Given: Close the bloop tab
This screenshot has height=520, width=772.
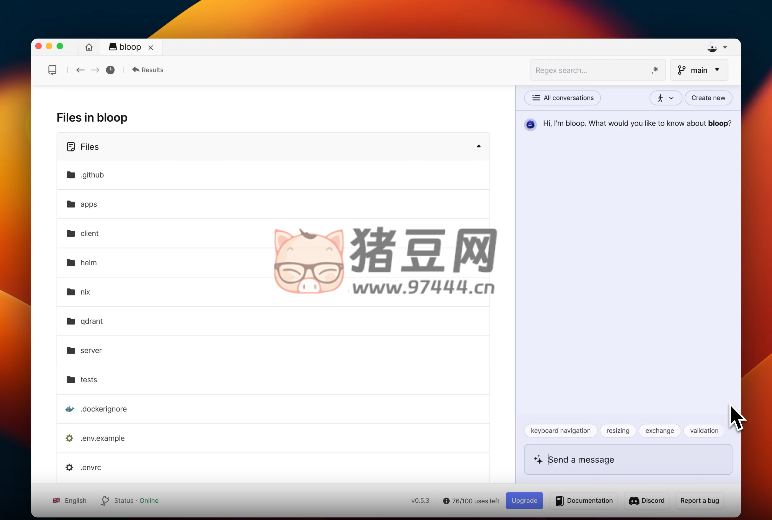Looking at the screenshot, I should 151,47.
